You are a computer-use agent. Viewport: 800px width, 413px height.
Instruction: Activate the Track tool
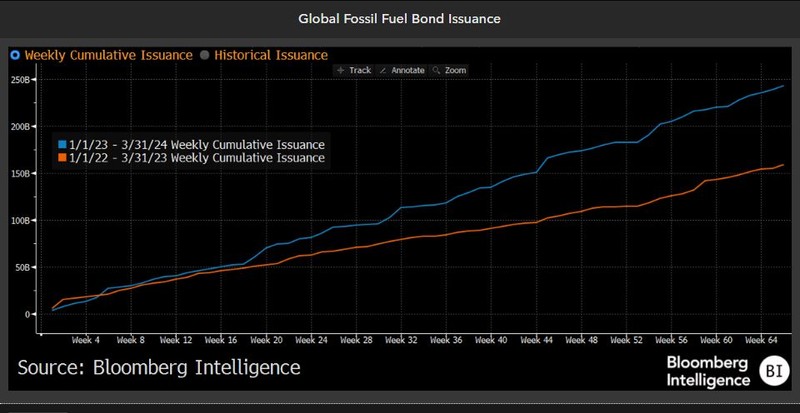pos(355,70)
